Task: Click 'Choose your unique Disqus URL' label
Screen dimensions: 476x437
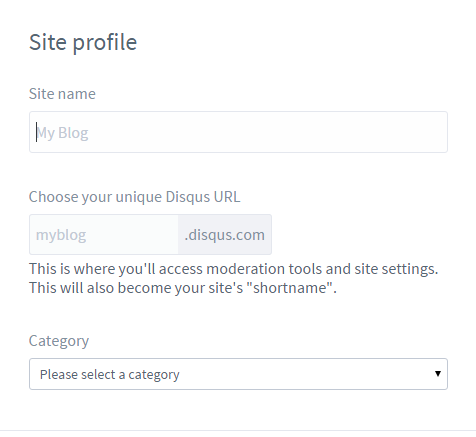Action: tap(134, 197)
